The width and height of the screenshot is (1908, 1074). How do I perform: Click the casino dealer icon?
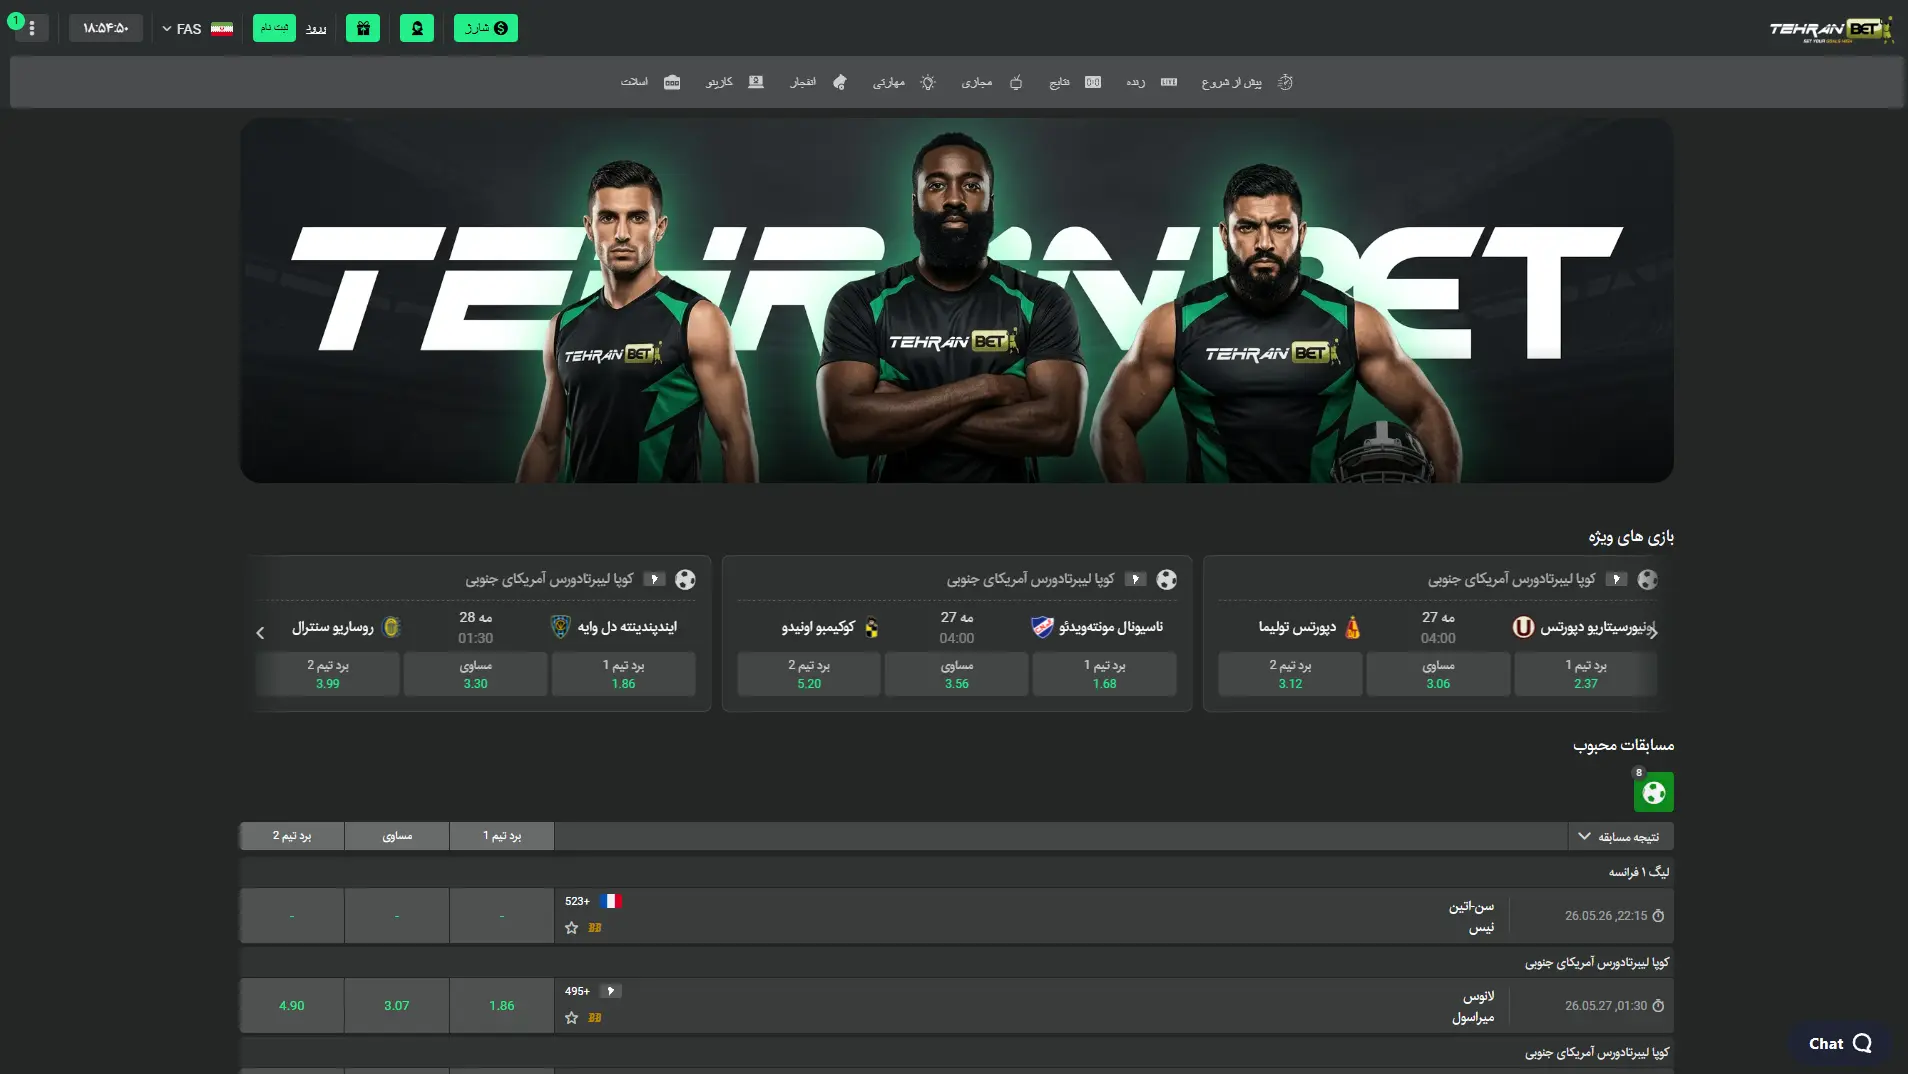coord(756,82)
